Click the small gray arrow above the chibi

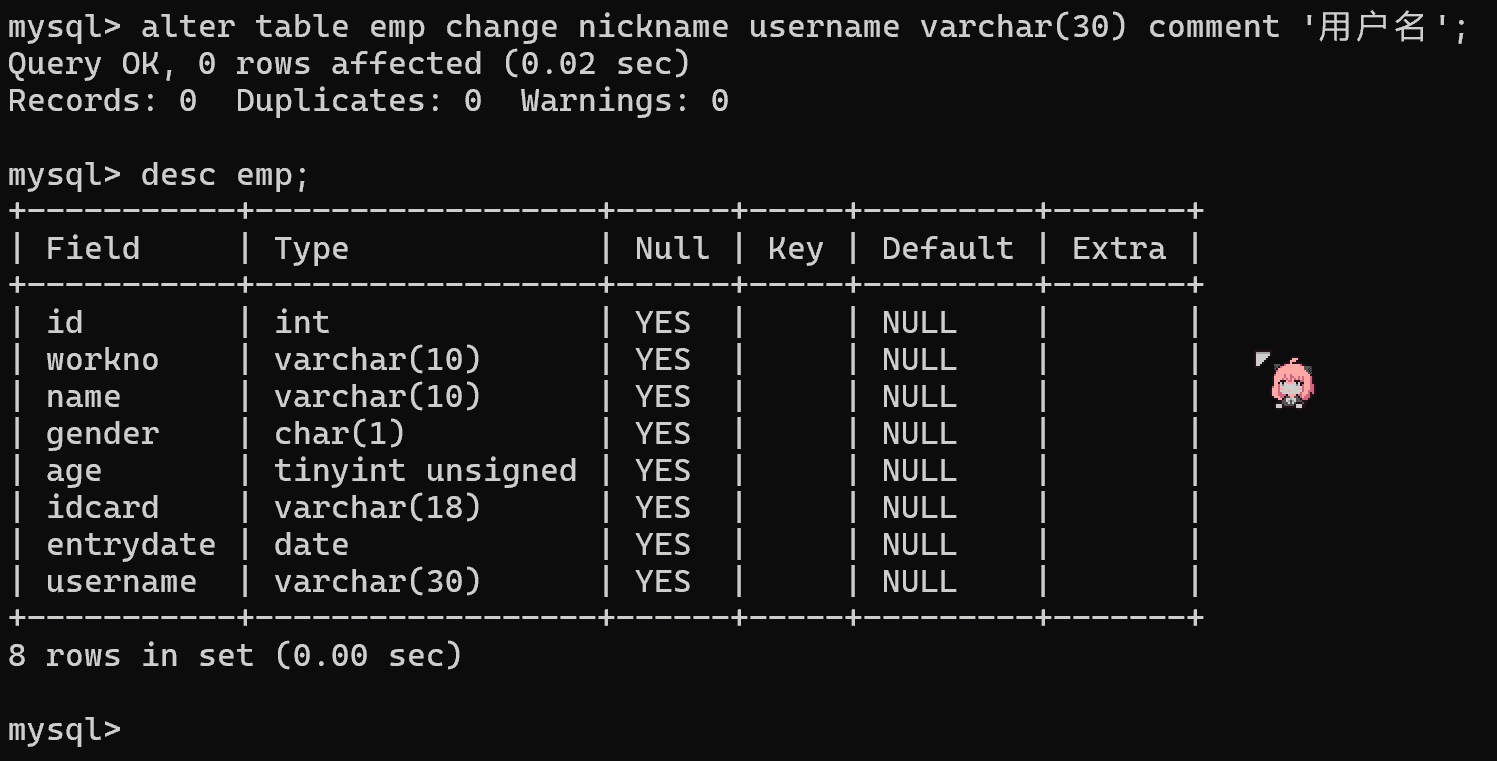(x=1263, y=358)
